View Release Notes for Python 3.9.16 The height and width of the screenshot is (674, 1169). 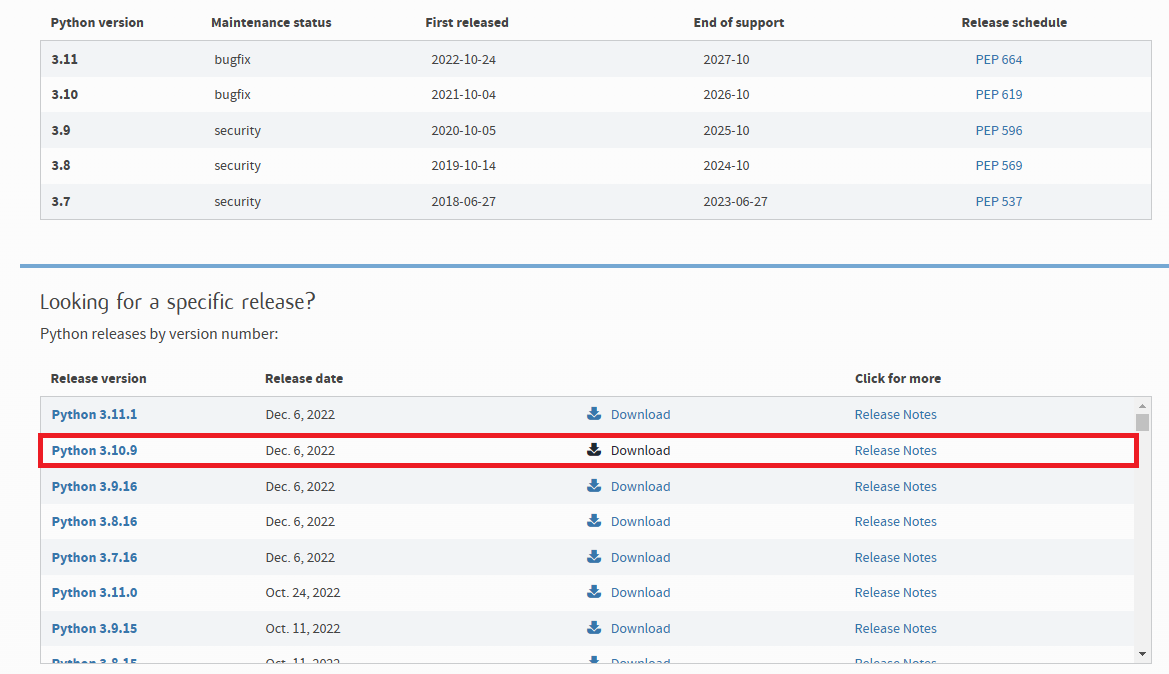(x=895, y=486)
